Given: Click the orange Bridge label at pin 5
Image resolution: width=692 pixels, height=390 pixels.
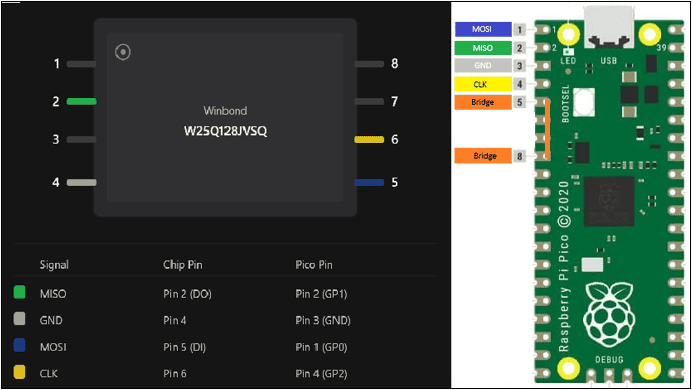Looking at the screenshot, I should click(x=483, y=102).
